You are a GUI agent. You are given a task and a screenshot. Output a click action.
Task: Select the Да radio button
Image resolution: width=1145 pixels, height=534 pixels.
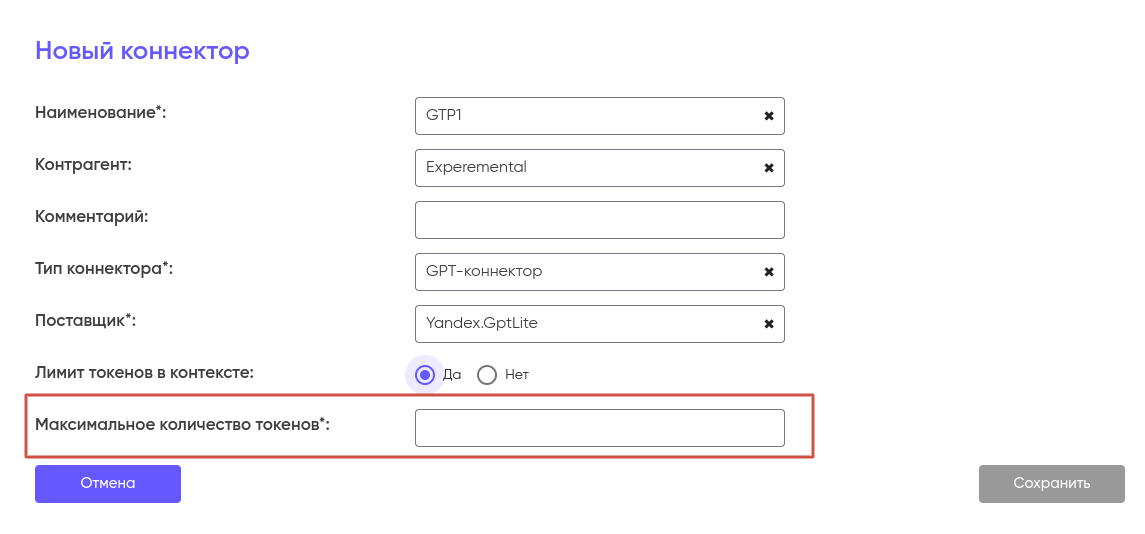tap(425, 375)
